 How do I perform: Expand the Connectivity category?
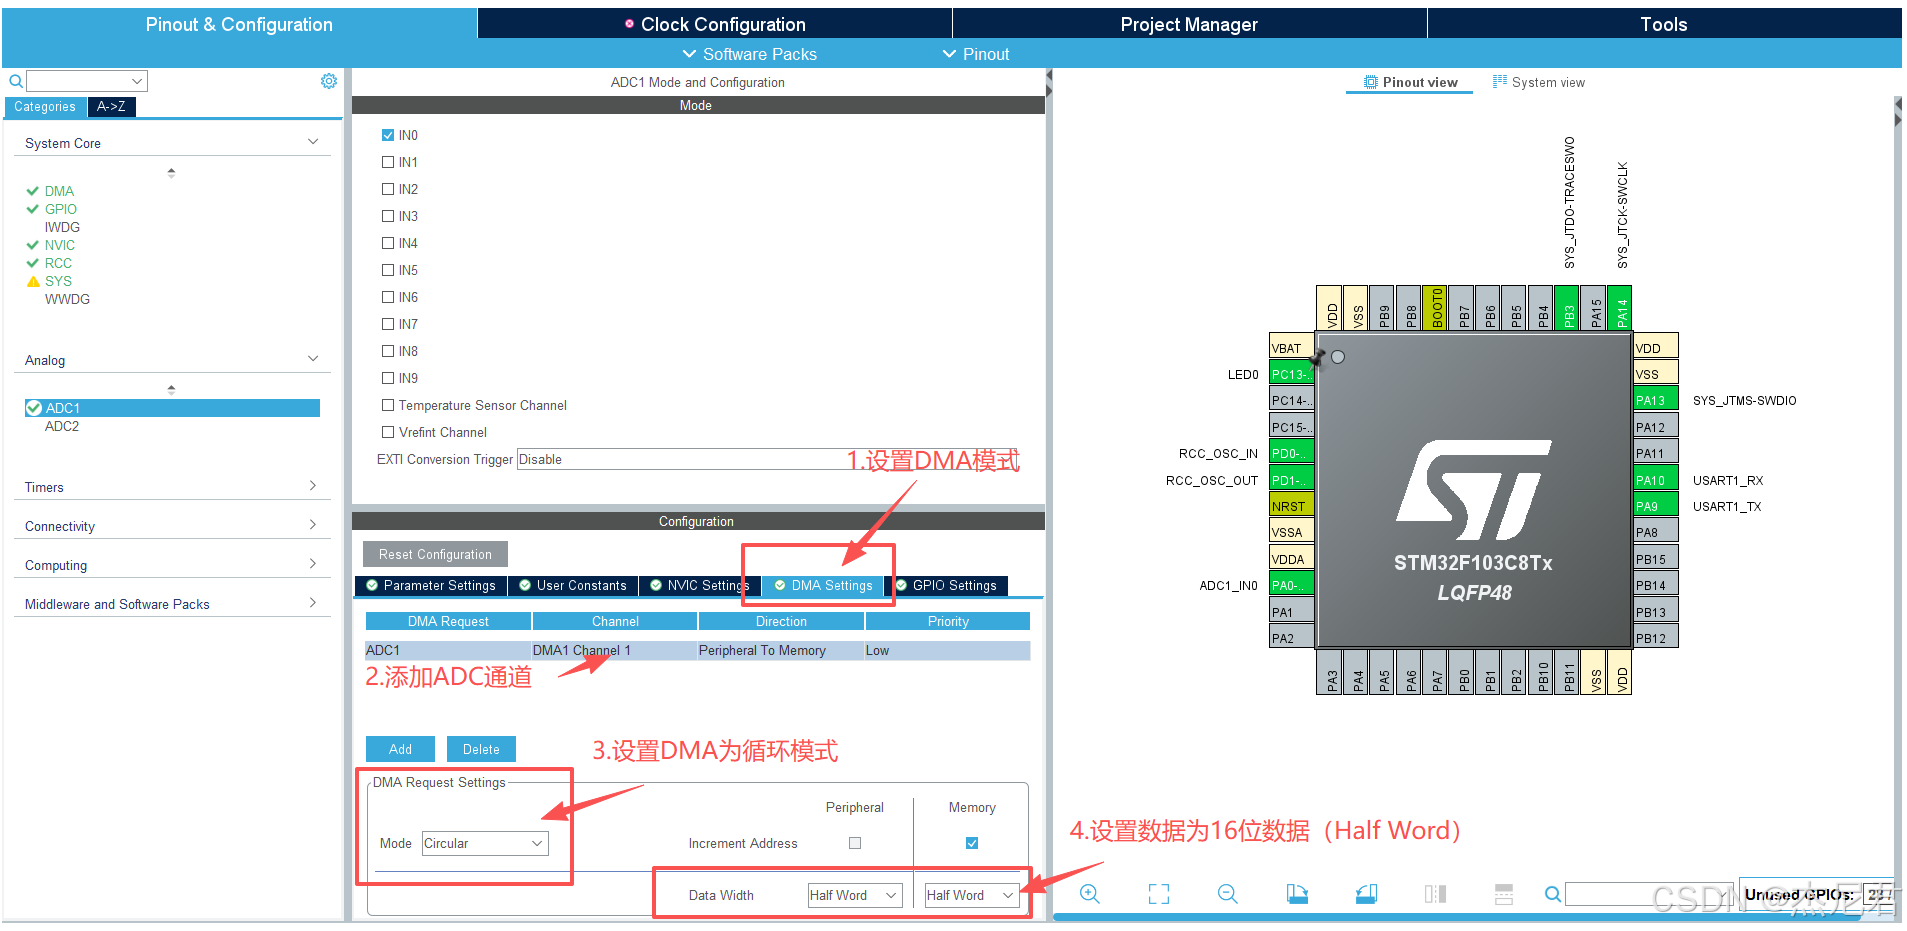coord(313,525)
